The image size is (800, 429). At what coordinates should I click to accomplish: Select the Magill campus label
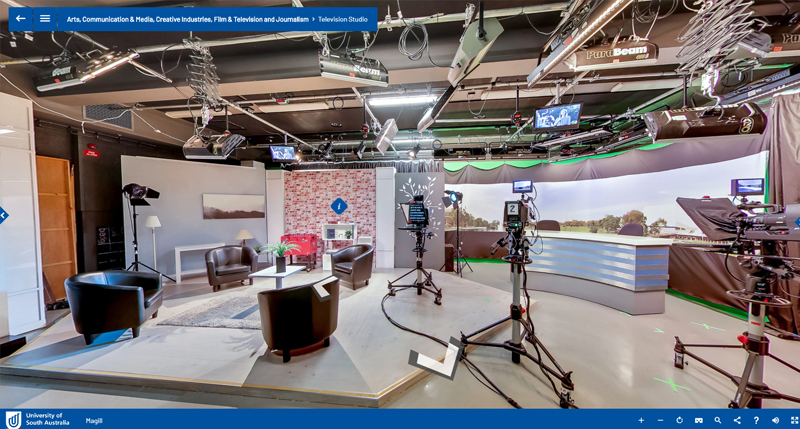click(x=94, y=421)
